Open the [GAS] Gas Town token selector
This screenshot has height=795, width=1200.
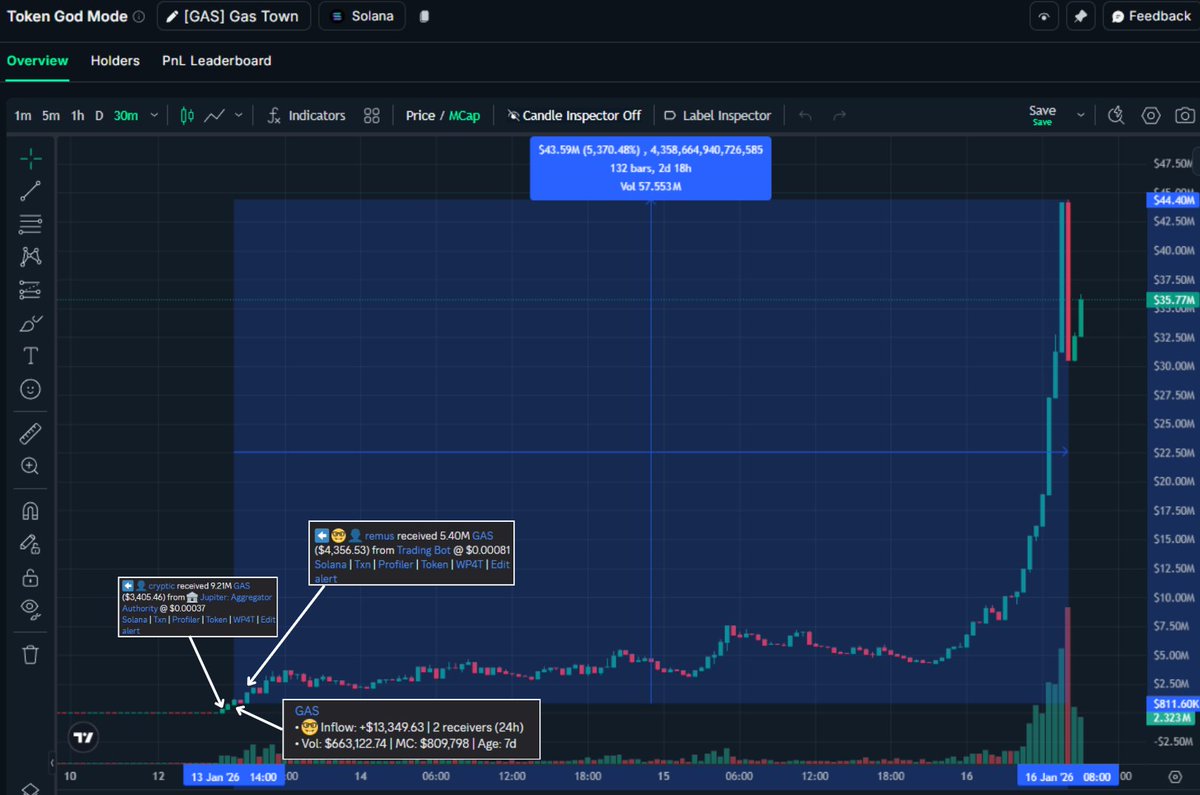(x=233, y=17)
